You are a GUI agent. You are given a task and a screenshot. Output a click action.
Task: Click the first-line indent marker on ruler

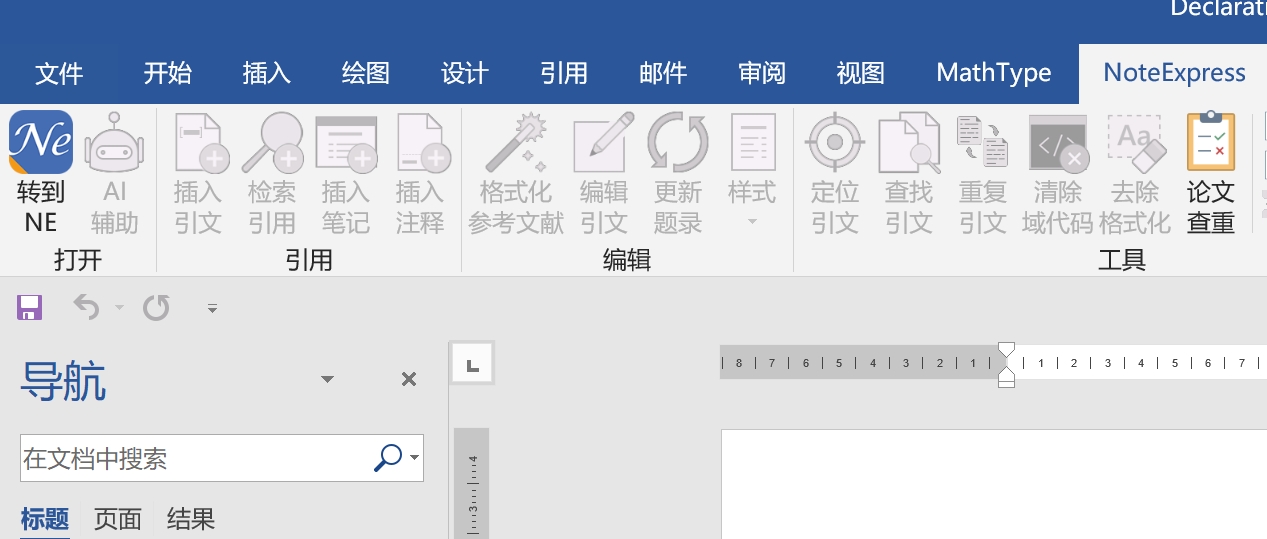pos(1007,349)
